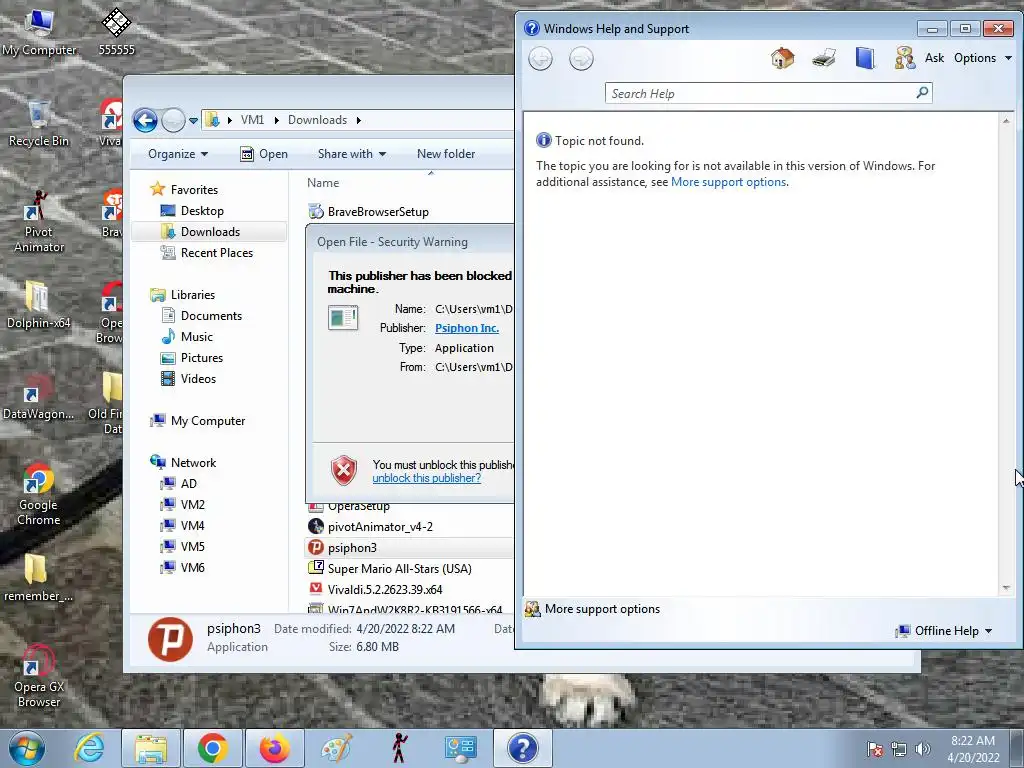The image size is (1024, 768).
Task: Select the psiphon3 file in list
Action: (352, 547)
